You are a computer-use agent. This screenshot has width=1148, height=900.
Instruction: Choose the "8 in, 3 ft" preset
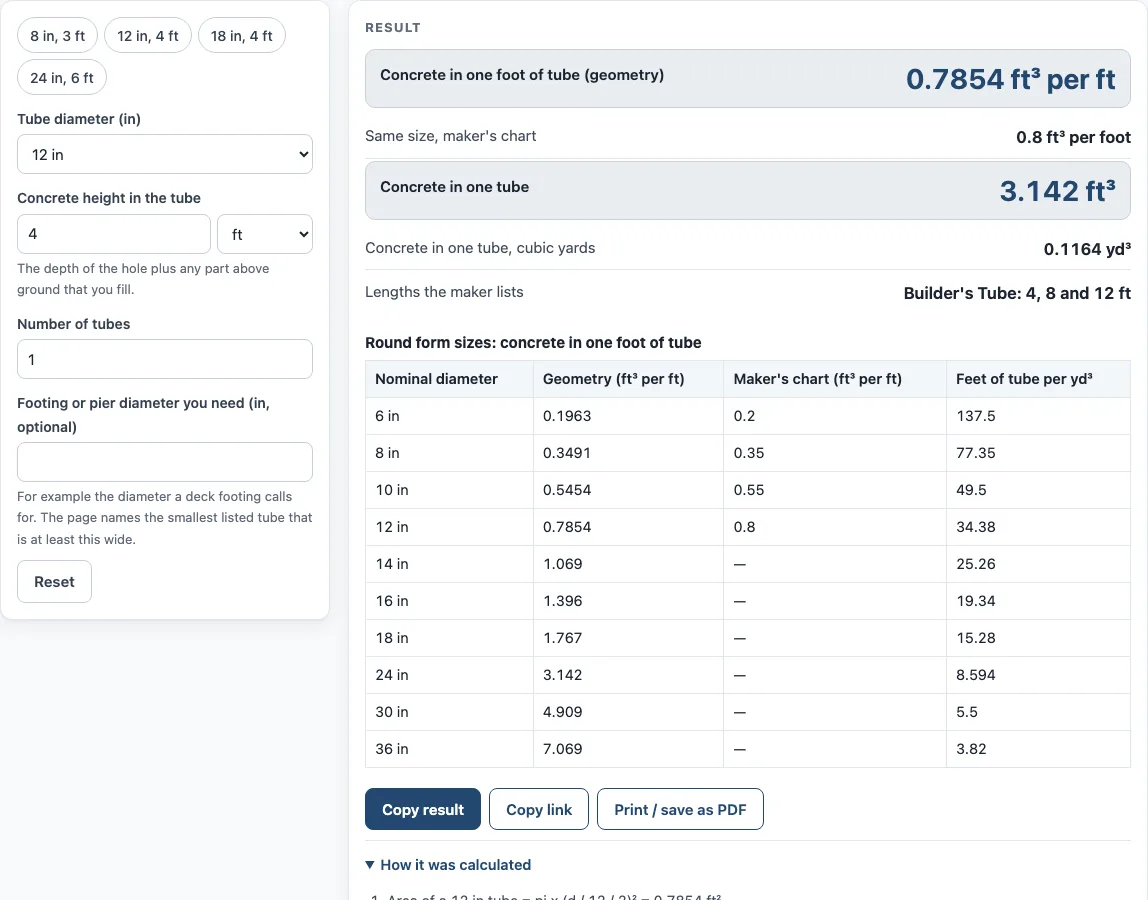[x=57, y=36]
